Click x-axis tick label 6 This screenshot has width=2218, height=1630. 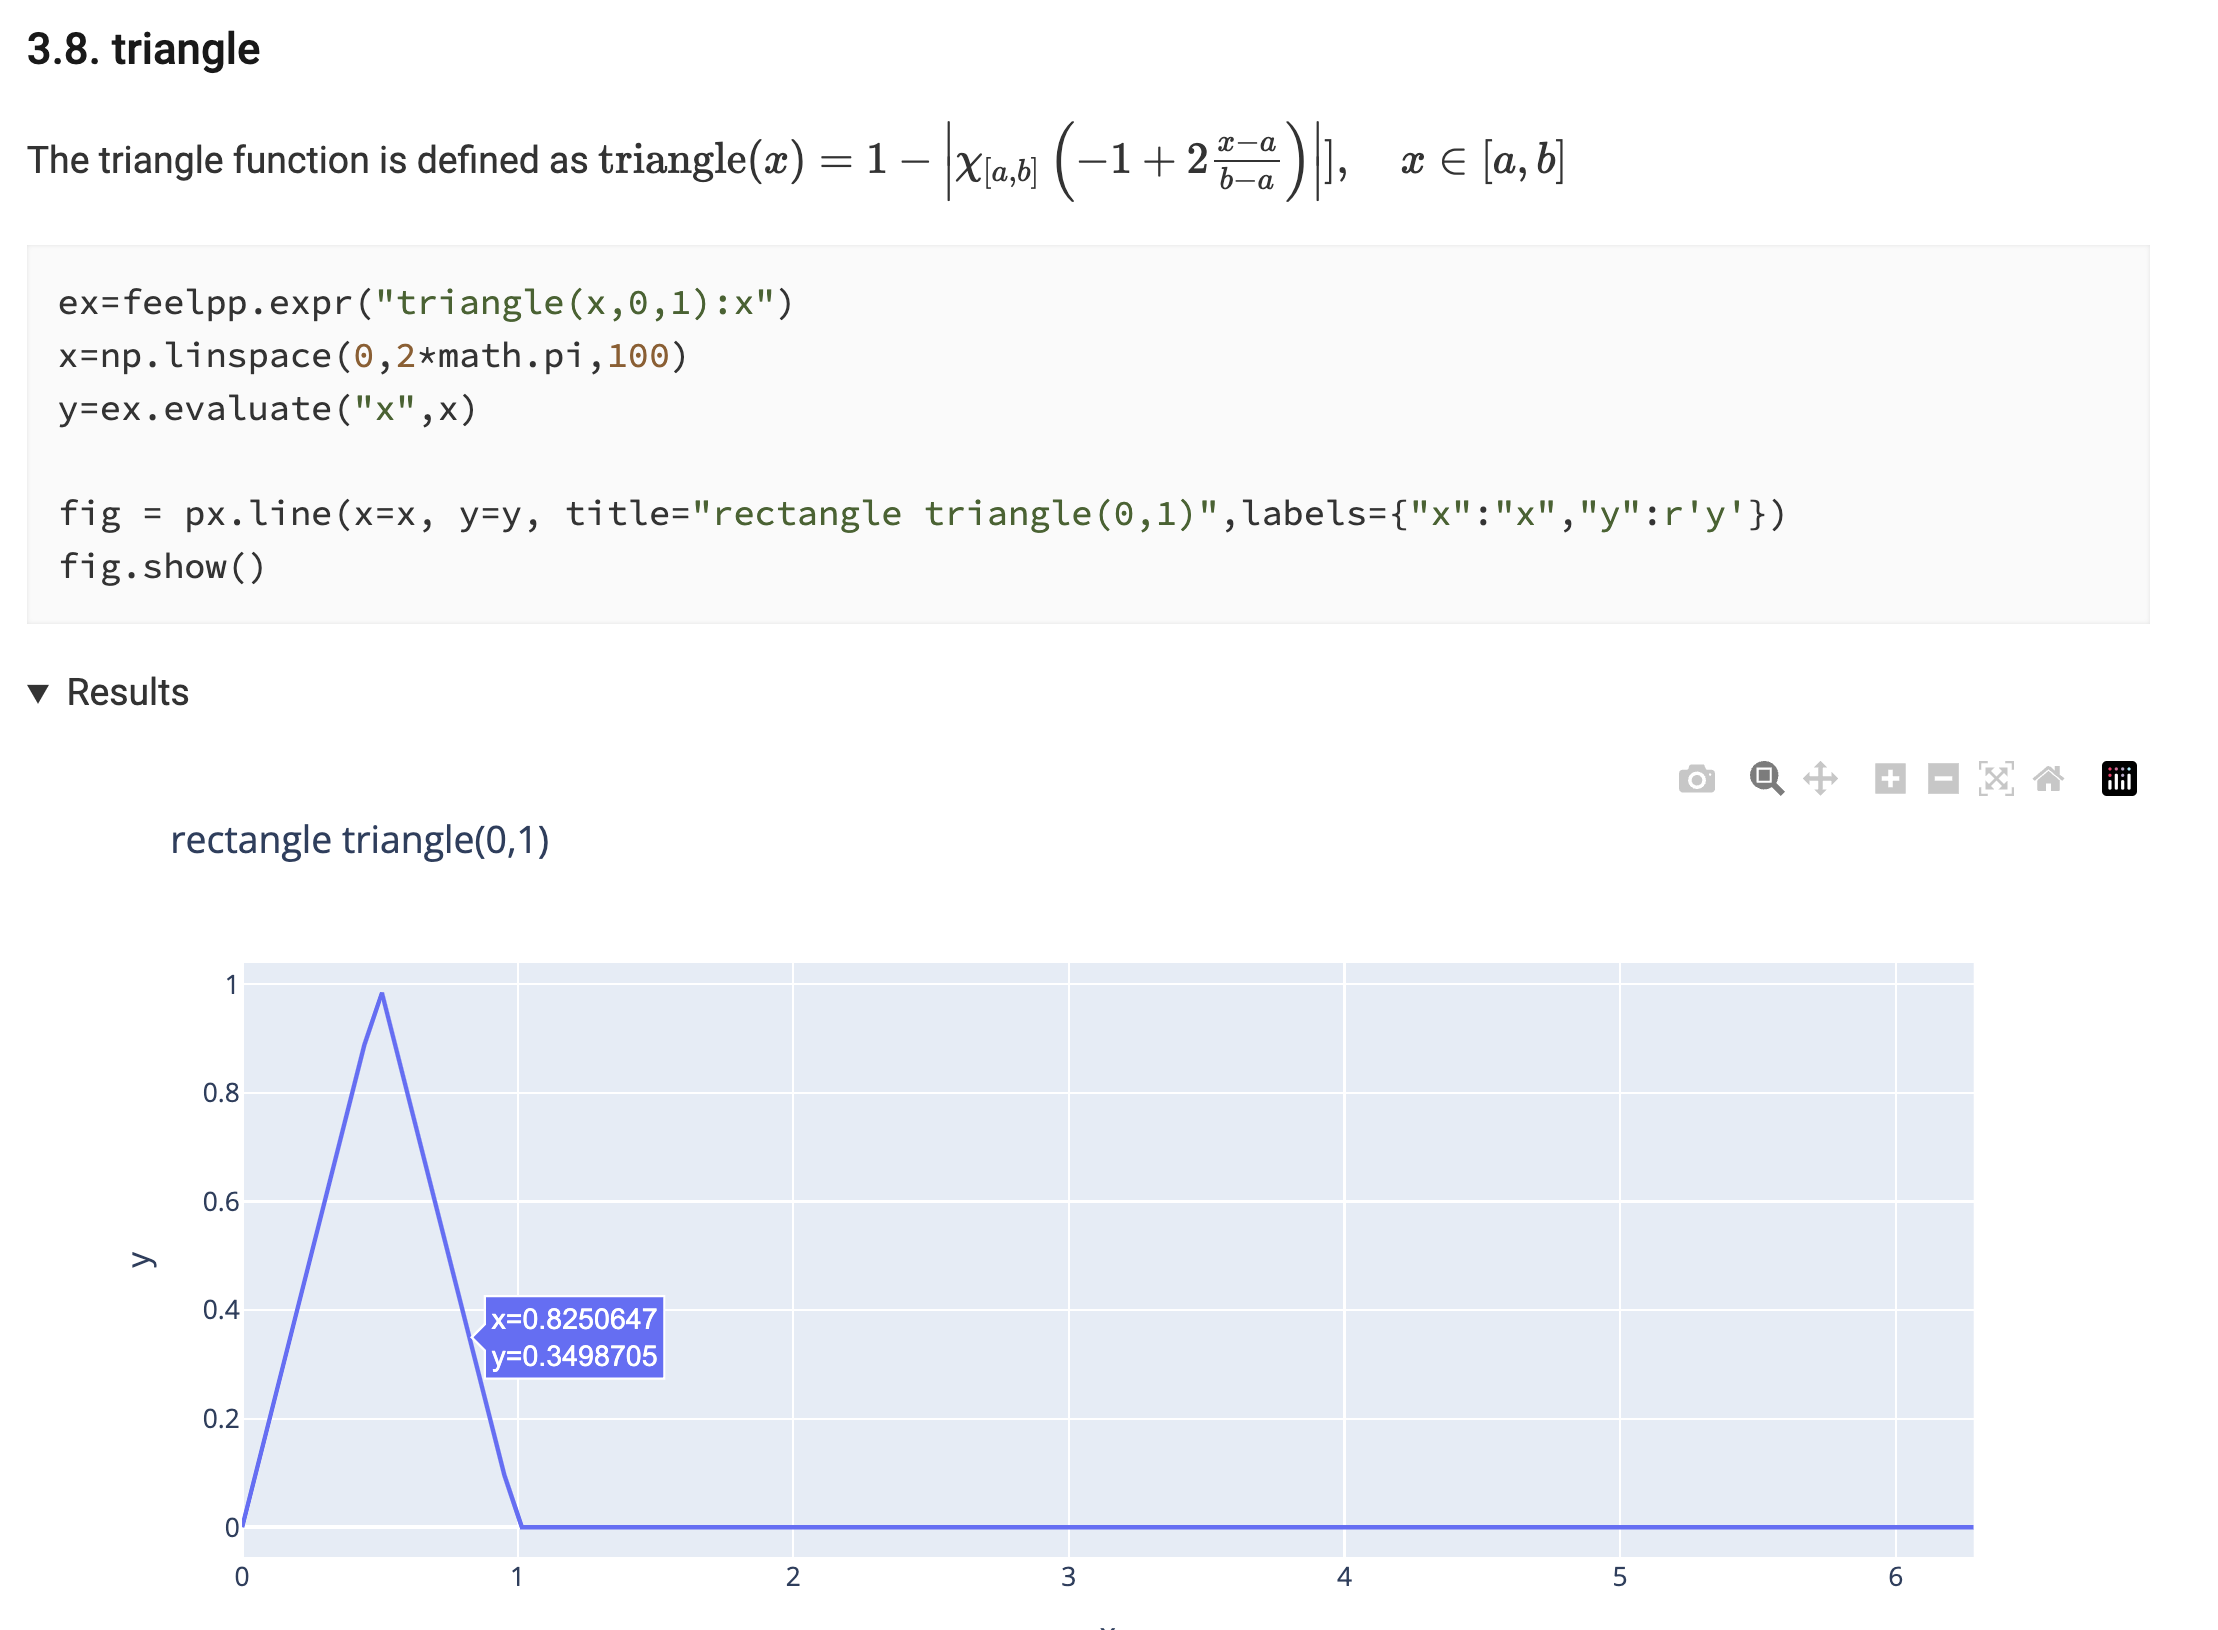1895,1577
